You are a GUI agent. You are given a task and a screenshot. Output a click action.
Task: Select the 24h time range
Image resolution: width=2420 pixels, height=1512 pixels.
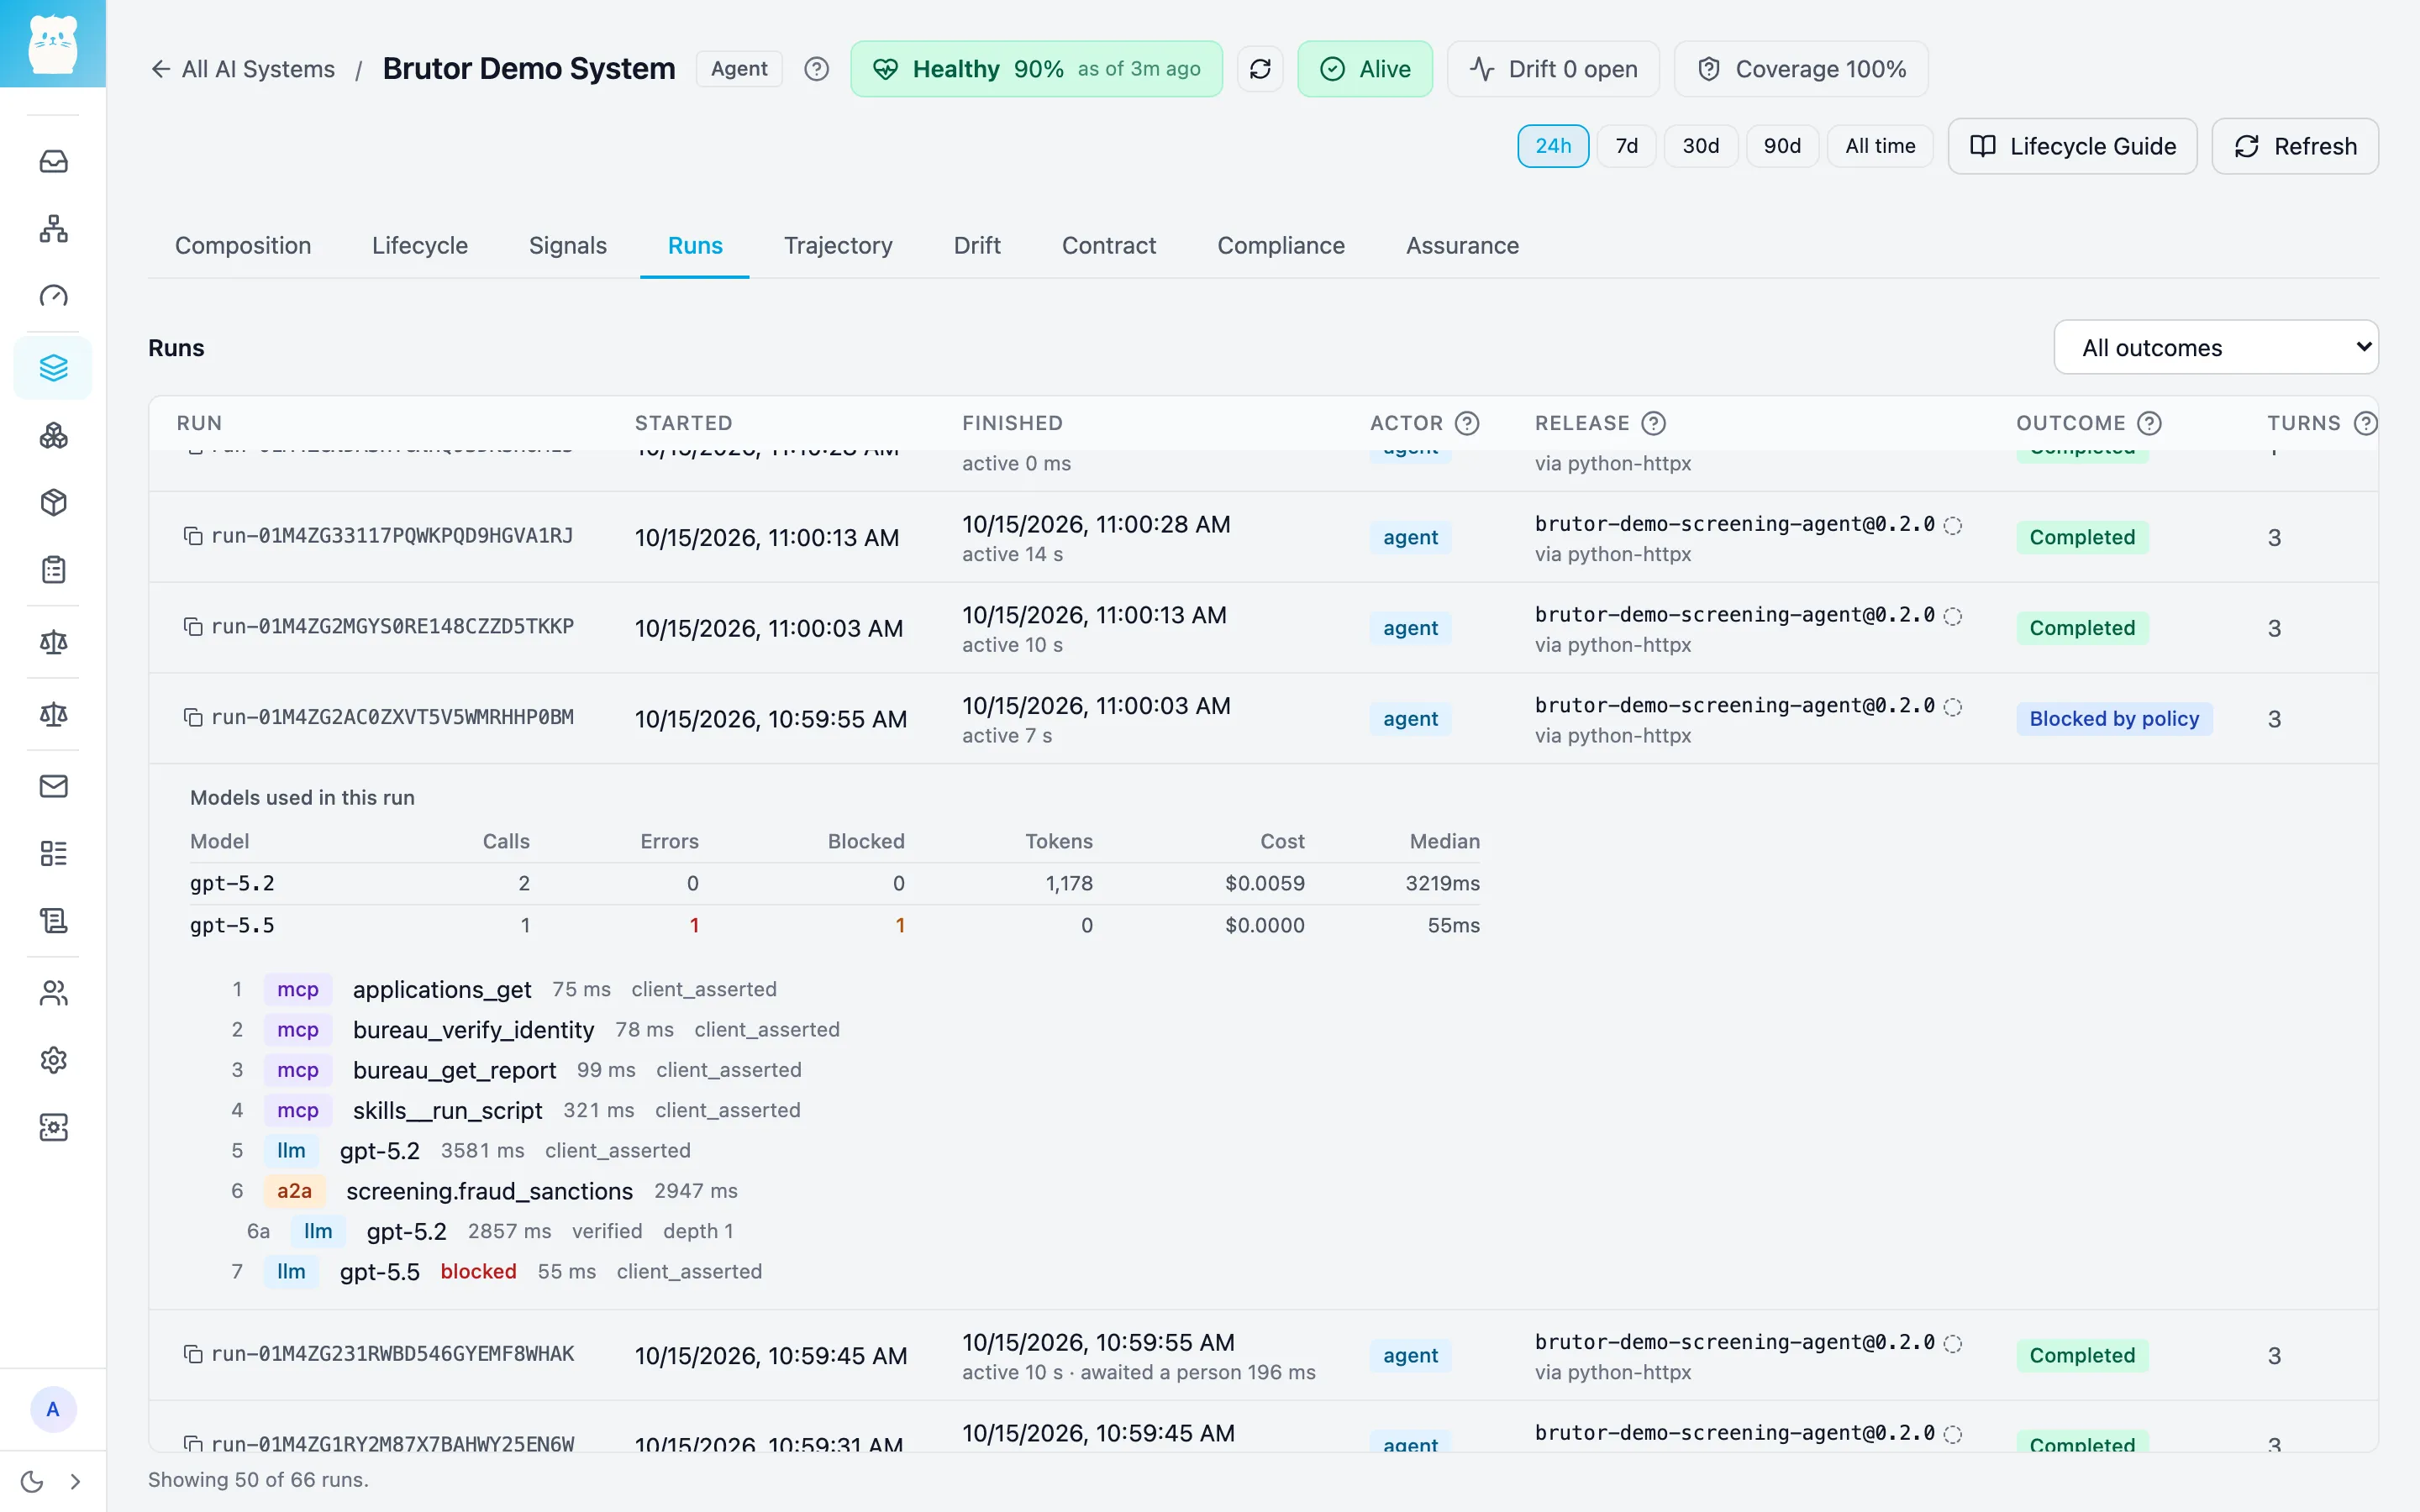[1553, 146]
